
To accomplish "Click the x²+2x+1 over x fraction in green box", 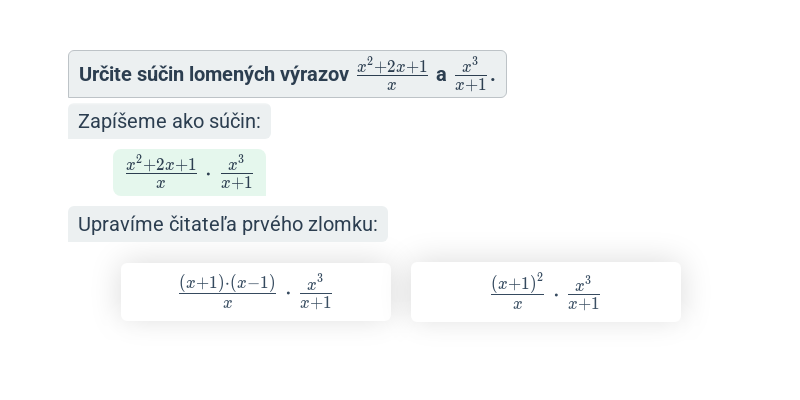I will click(161, 173).
